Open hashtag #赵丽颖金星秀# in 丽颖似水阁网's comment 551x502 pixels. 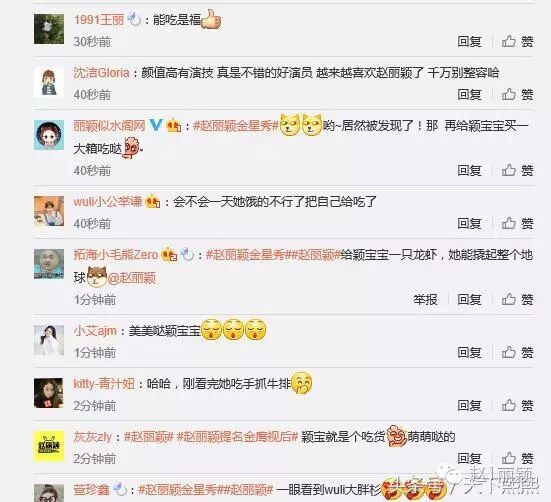(x=236, y=125)
